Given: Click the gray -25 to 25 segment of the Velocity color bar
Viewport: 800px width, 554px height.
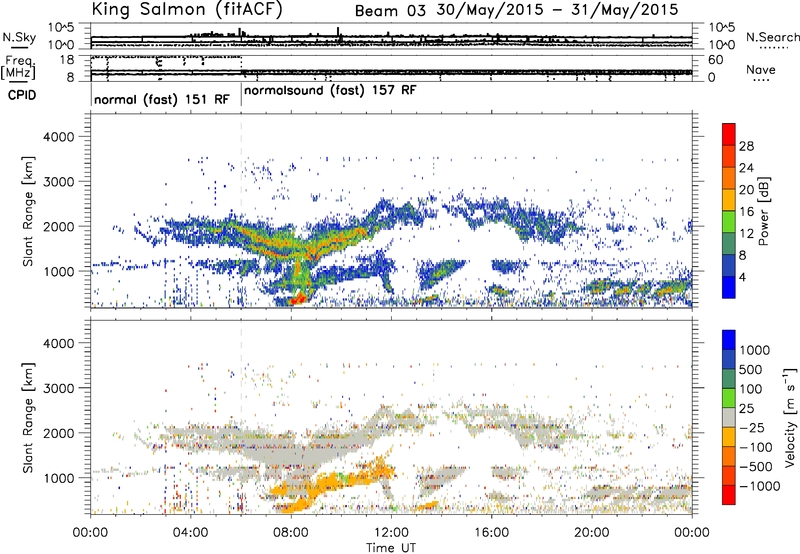Looking at the screenshot, I should click(729, 418).
